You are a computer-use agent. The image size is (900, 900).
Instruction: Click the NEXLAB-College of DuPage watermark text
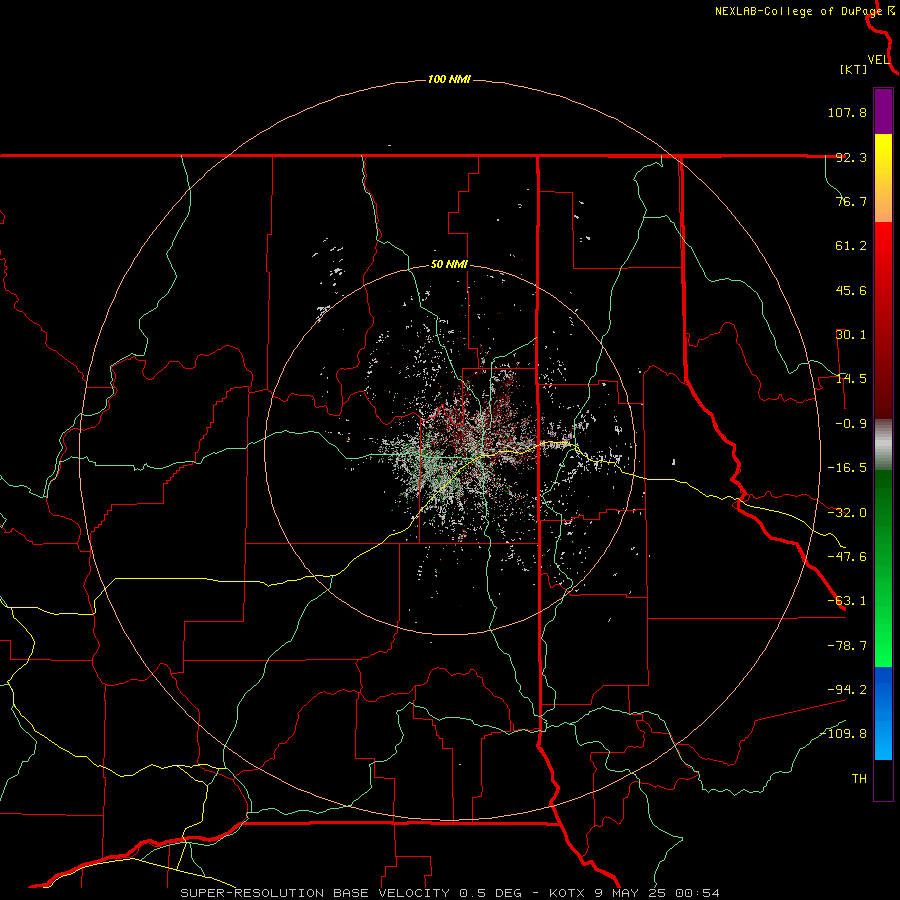pyautogui.click(x=805, y=11)
